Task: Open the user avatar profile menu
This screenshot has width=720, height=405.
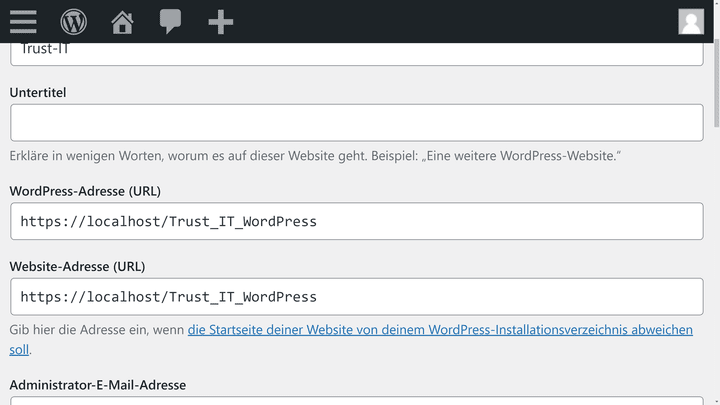Action: 691,22
